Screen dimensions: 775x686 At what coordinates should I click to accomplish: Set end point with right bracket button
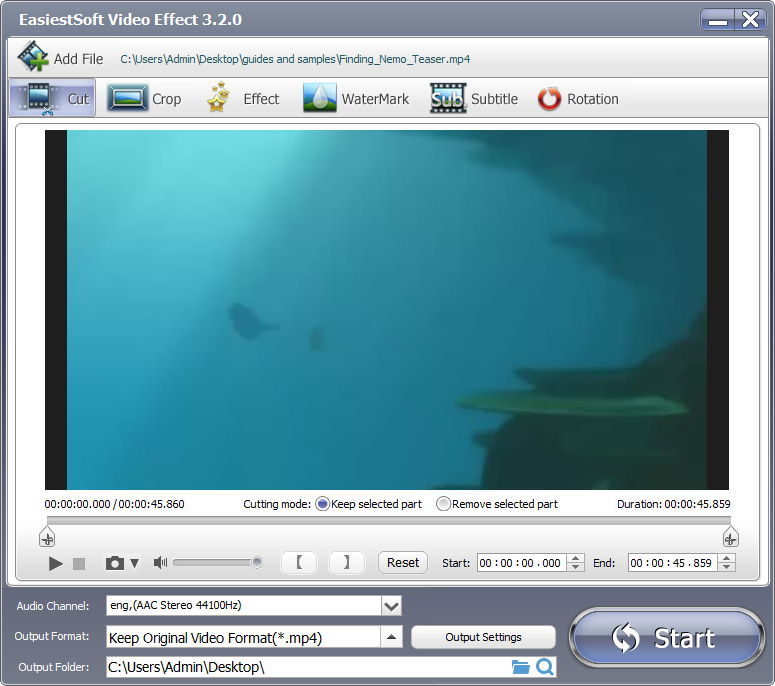point(346,562)
